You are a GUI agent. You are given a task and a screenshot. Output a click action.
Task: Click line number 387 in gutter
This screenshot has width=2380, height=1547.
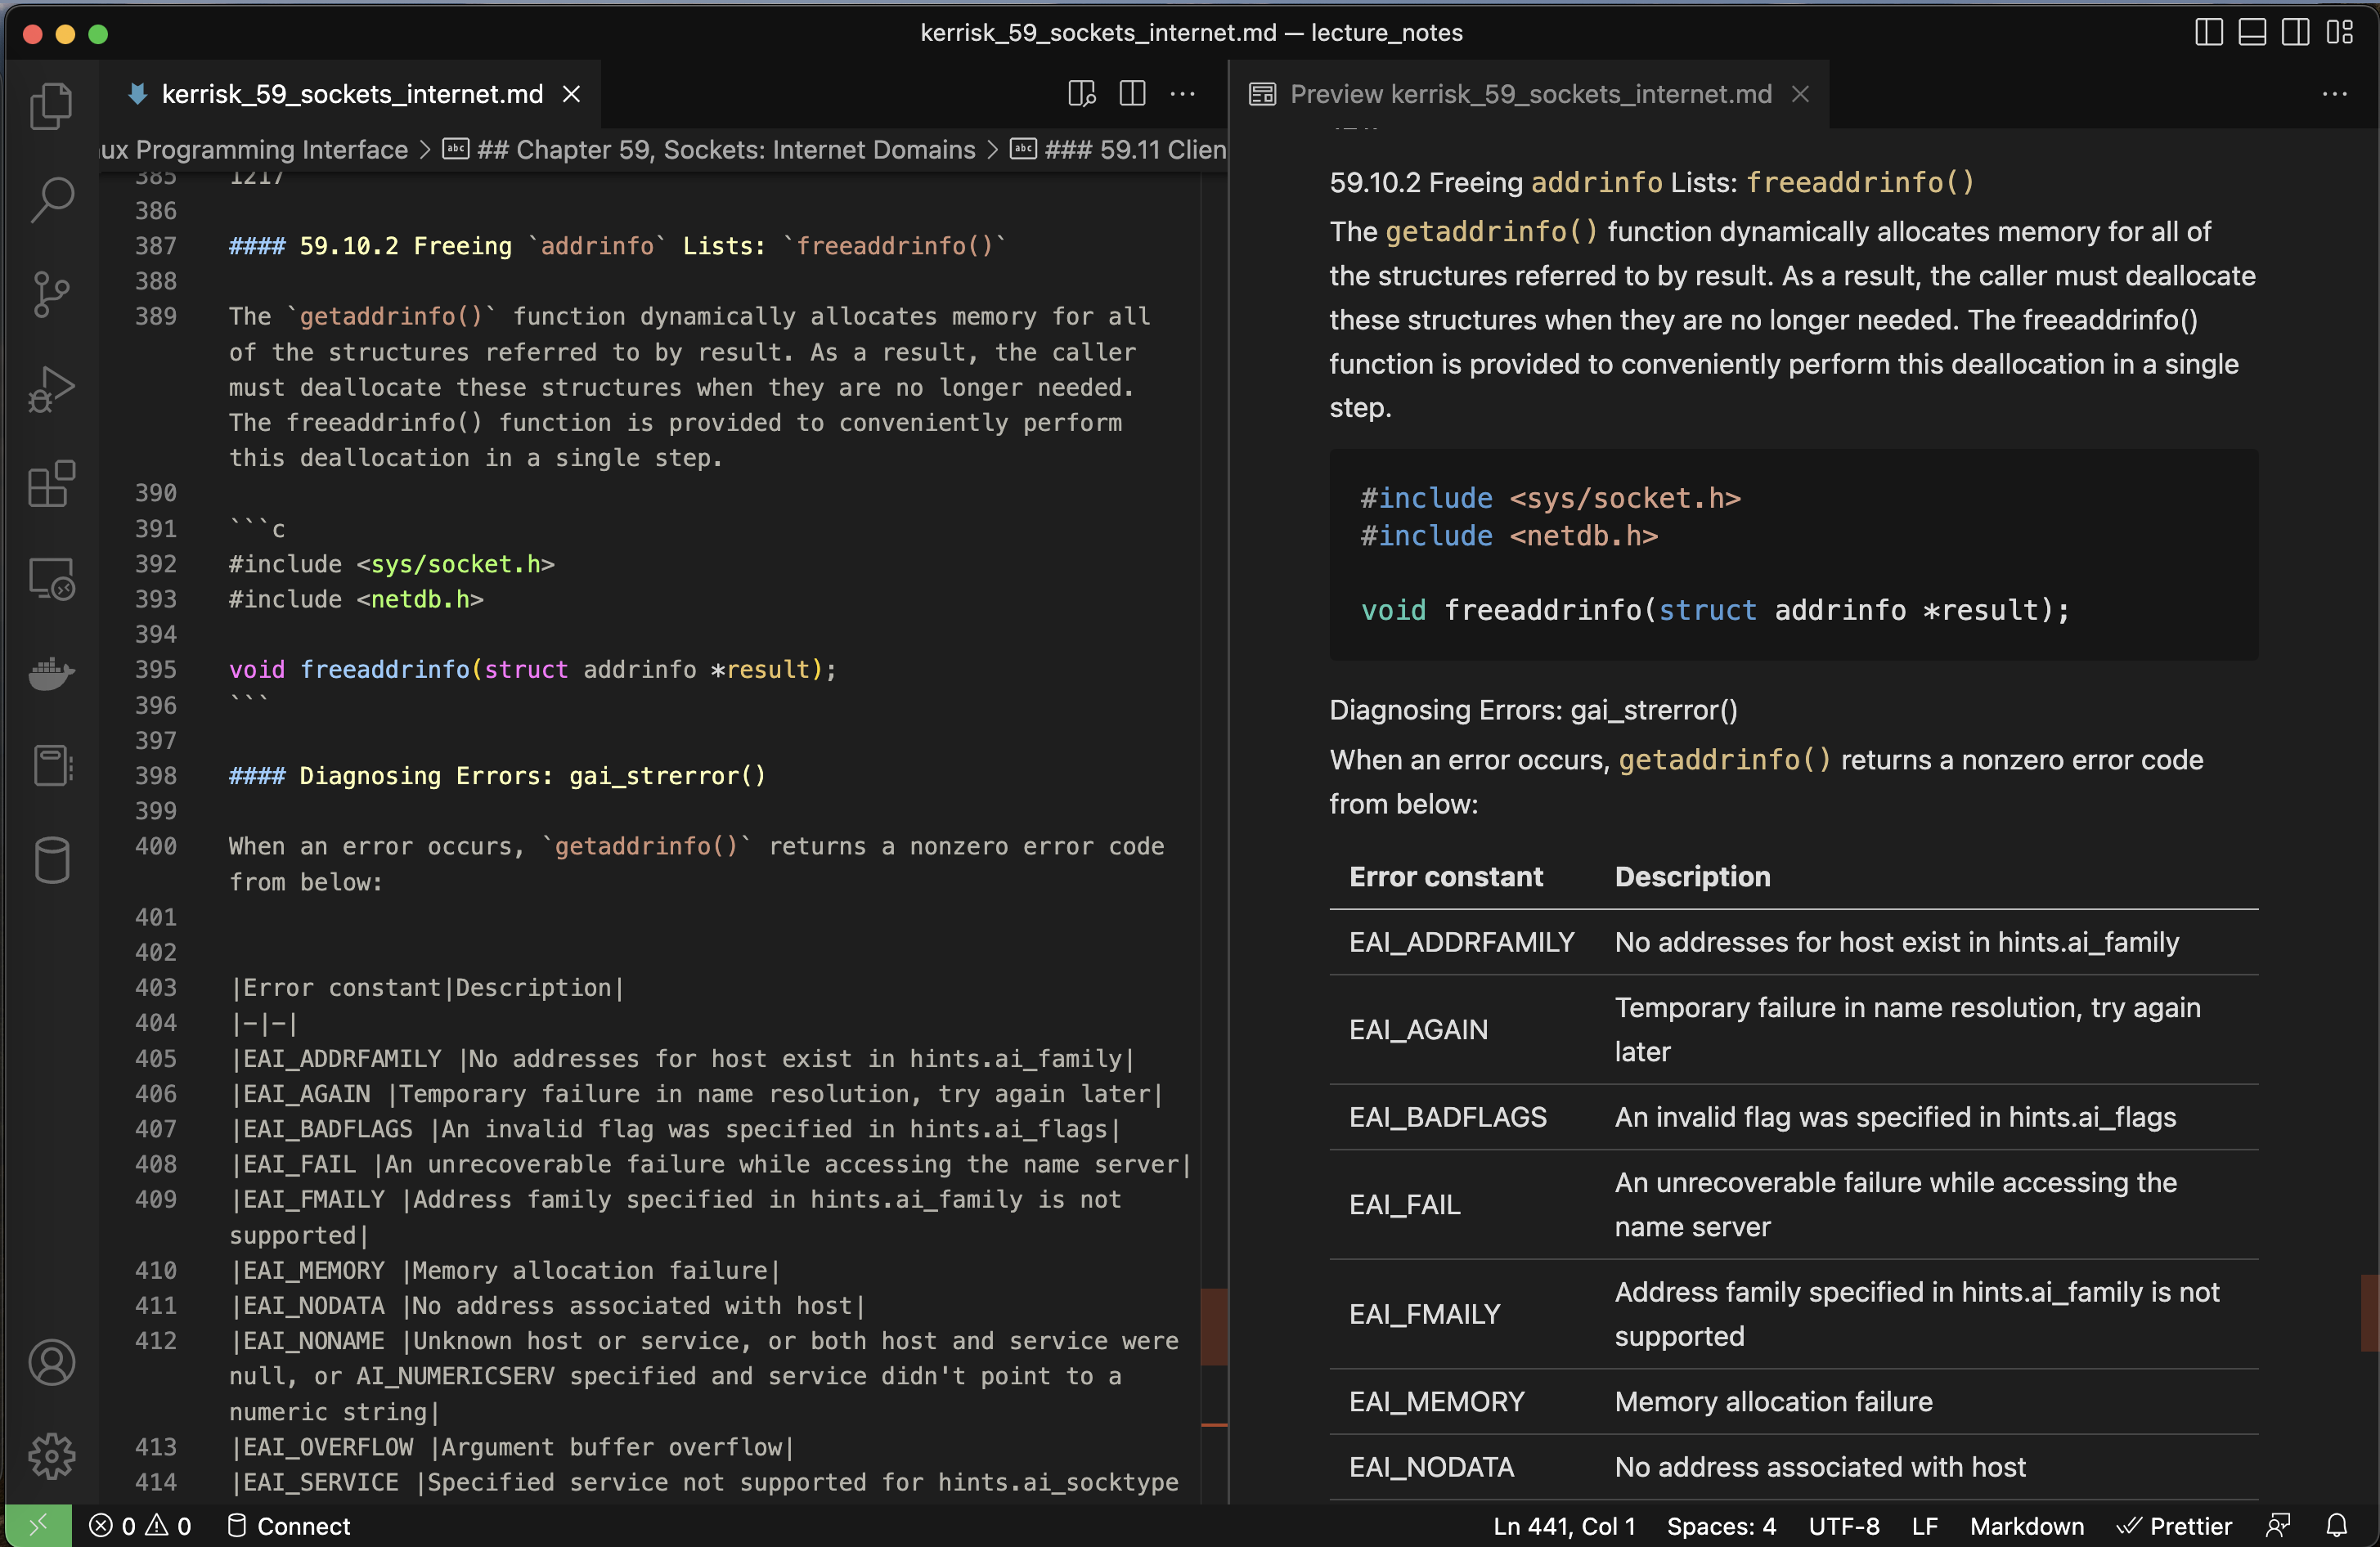[x=156, y=246]
